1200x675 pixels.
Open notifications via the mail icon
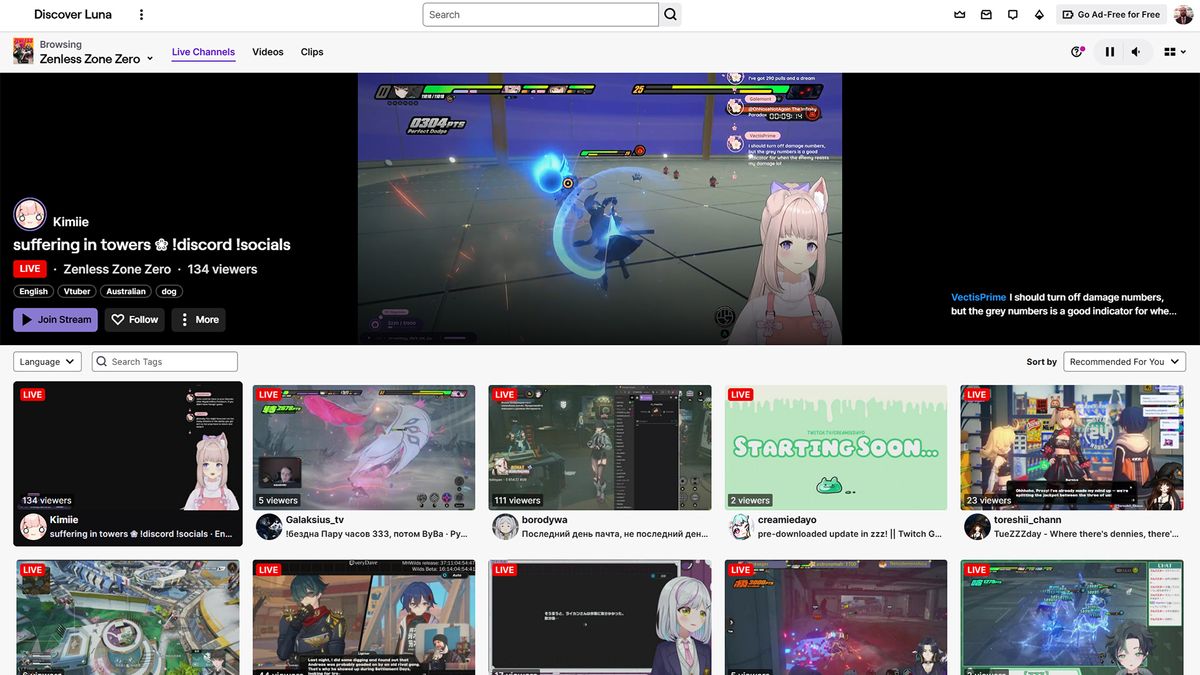[986, 14]
